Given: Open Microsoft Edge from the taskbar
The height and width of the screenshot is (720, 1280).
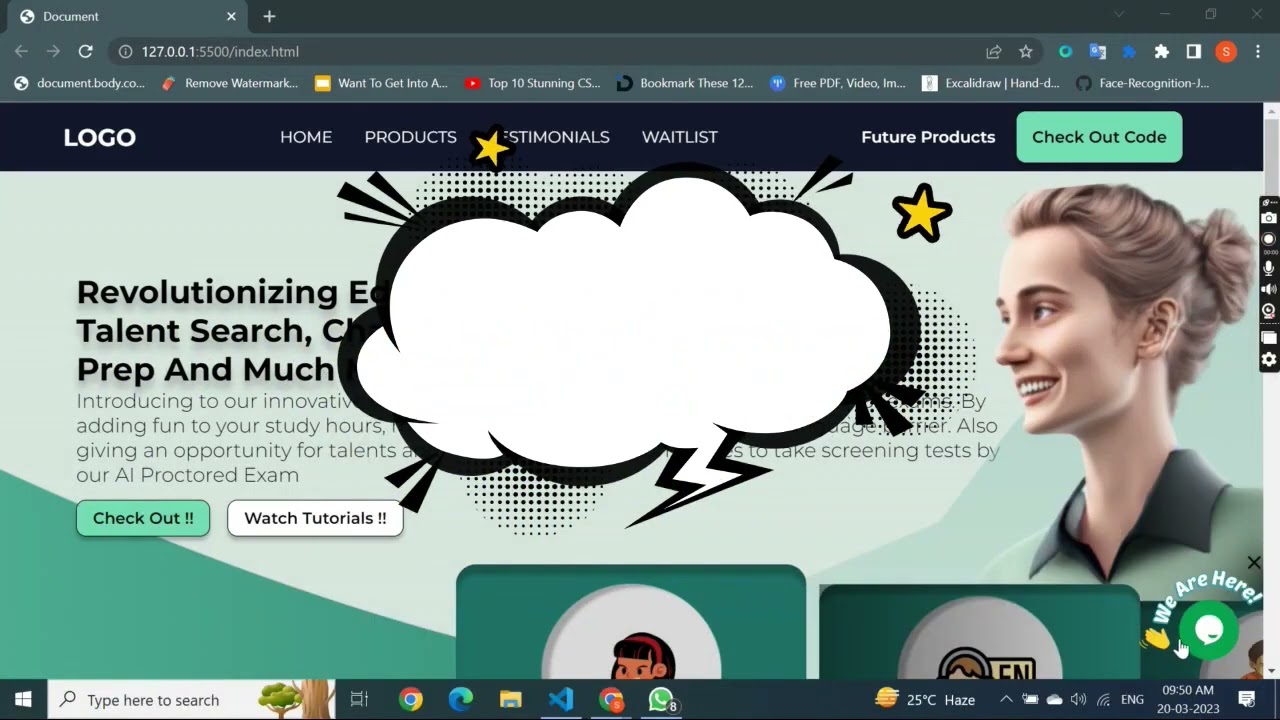Looking at the screenshot, I should (x=461, y=700).
